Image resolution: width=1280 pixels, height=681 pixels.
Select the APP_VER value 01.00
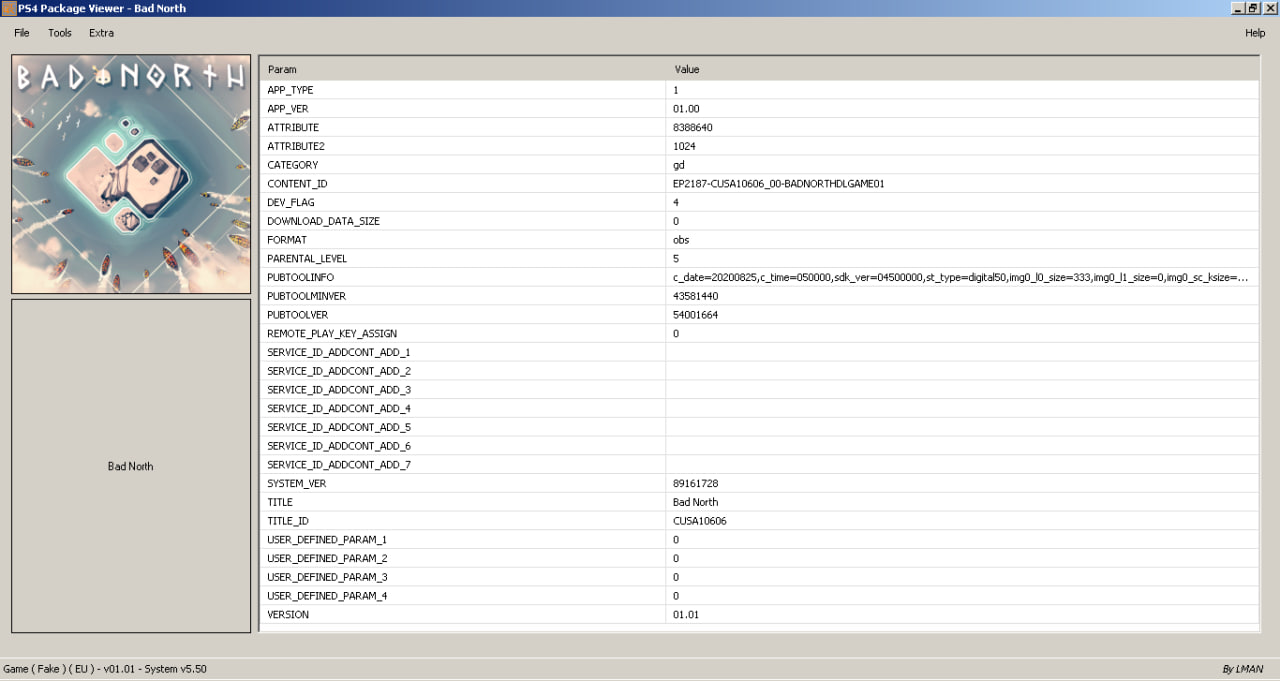[x=686, y=109]
